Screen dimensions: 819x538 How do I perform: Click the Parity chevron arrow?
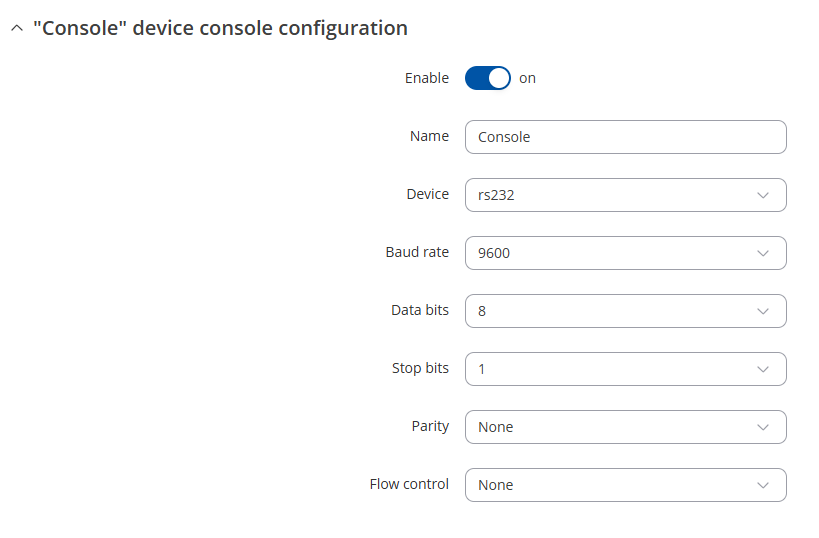tap(763, 427)
